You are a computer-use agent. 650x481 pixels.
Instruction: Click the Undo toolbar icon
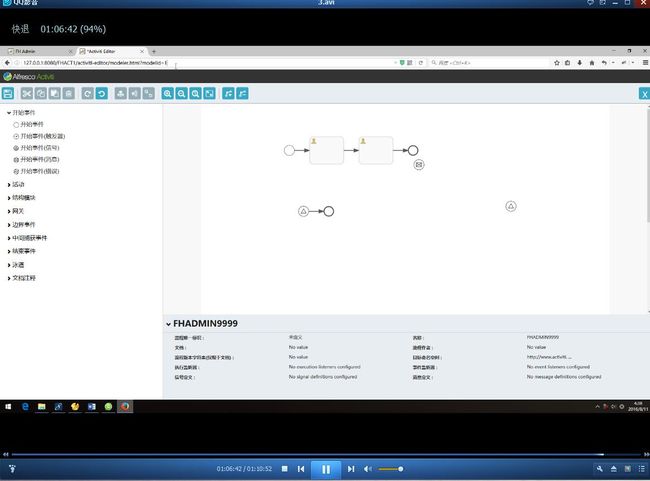tap(102, 93)
